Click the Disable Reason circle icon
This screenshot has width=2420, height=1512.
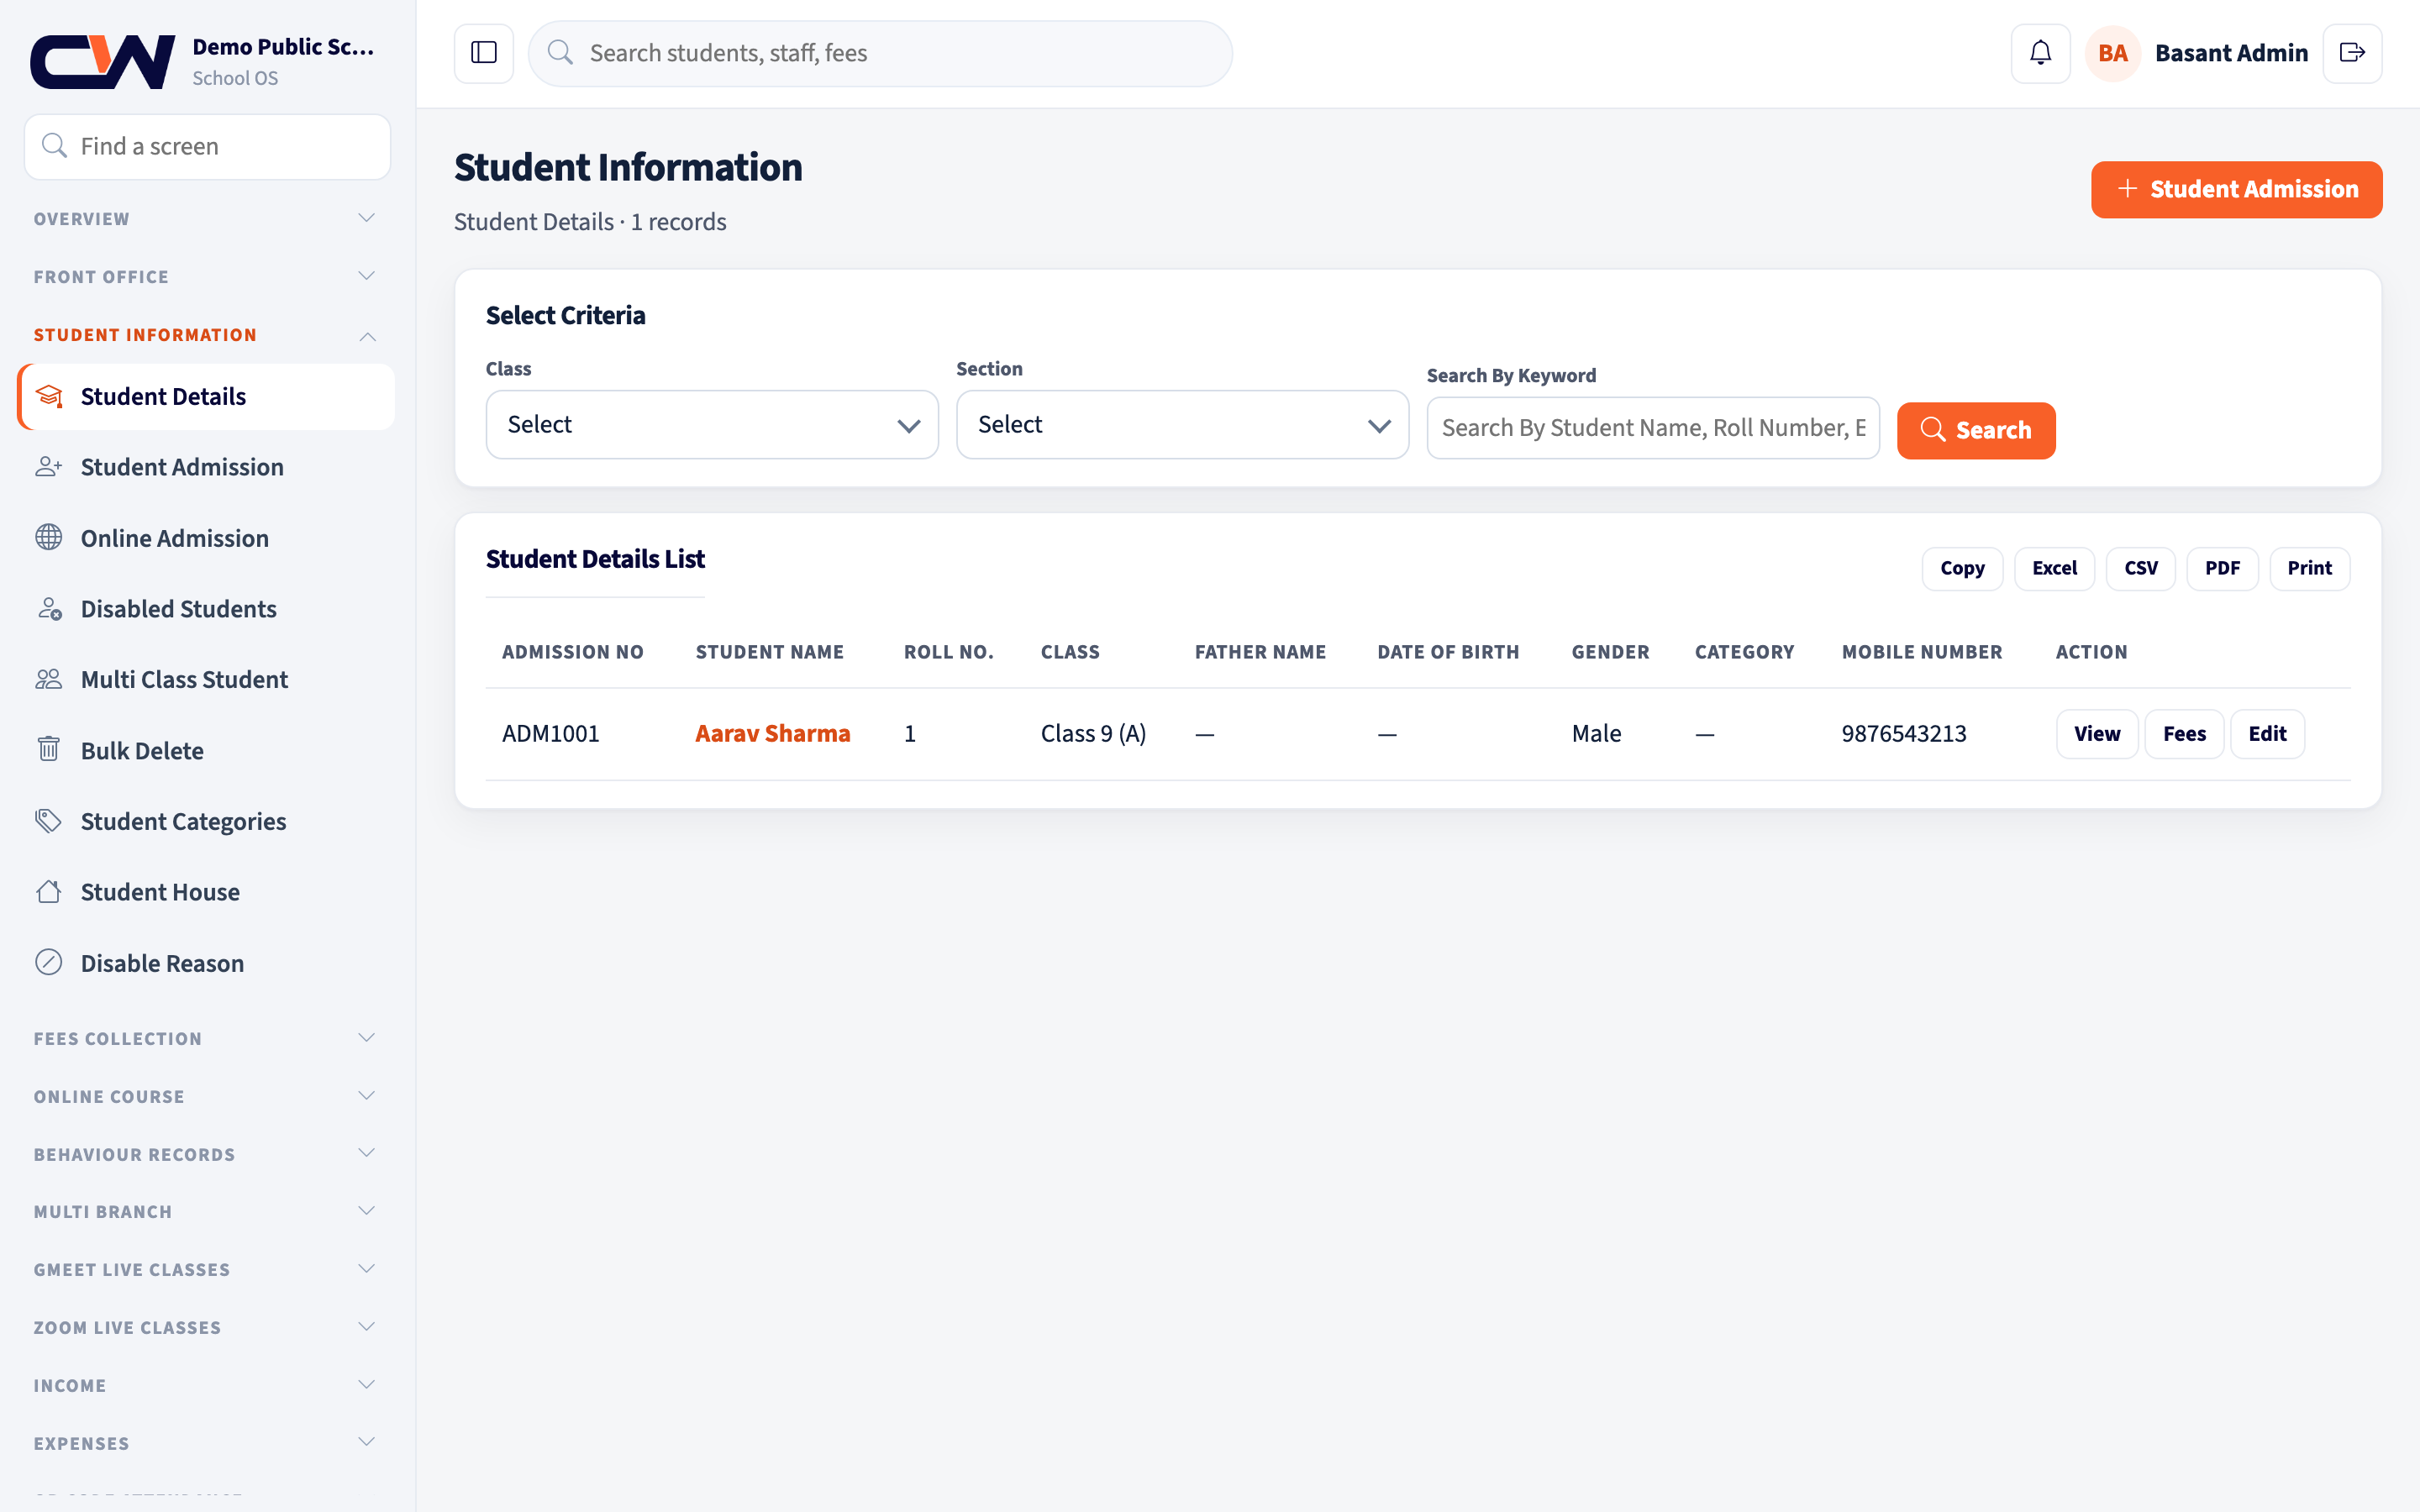tap(49, 963)
